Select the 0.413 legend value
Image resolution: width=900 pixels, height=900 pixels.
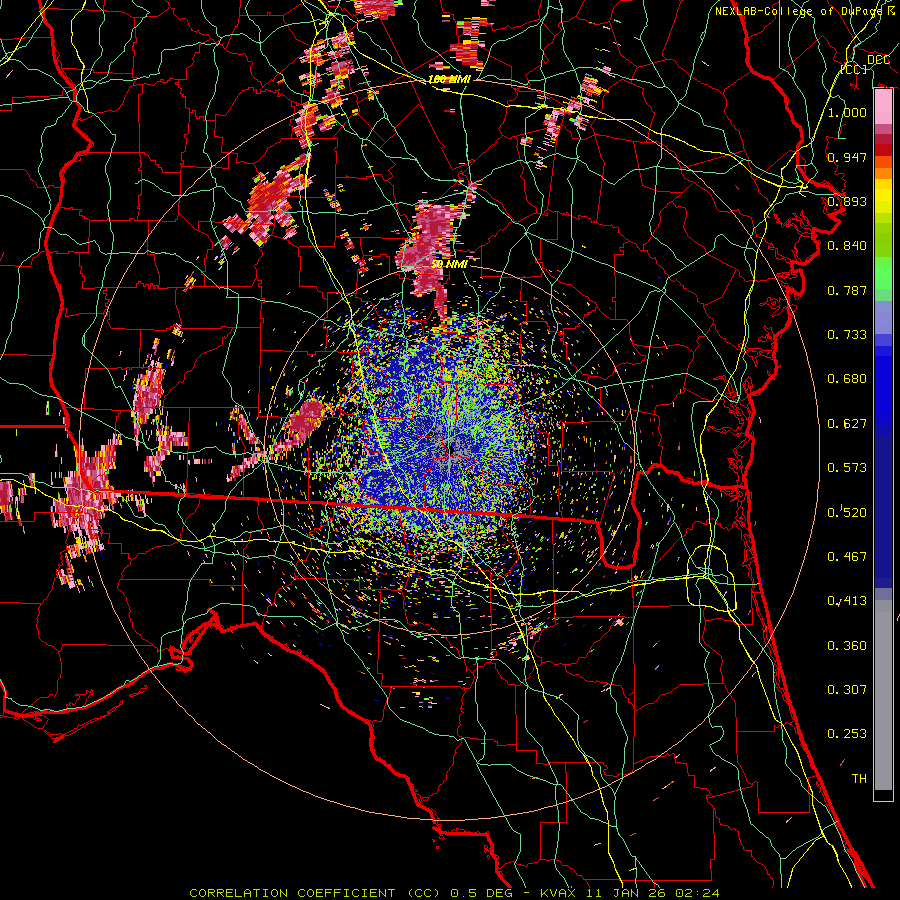click(x=847, y=600)
